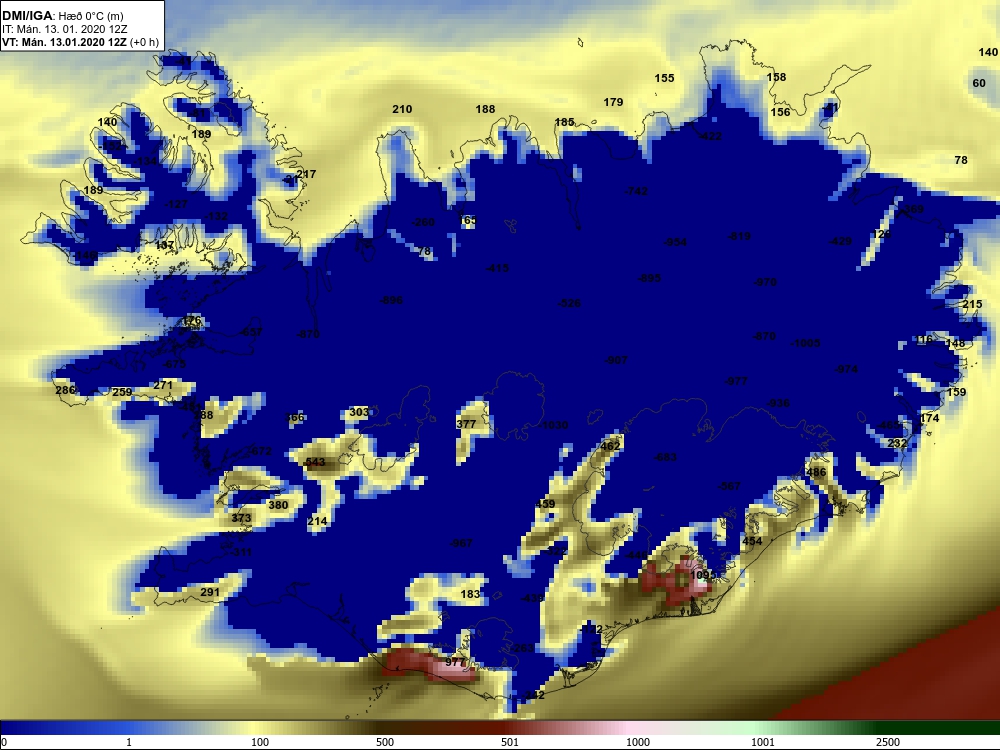Select the -936 value label
Screen dimensions: 1000x750
(778, 403)
